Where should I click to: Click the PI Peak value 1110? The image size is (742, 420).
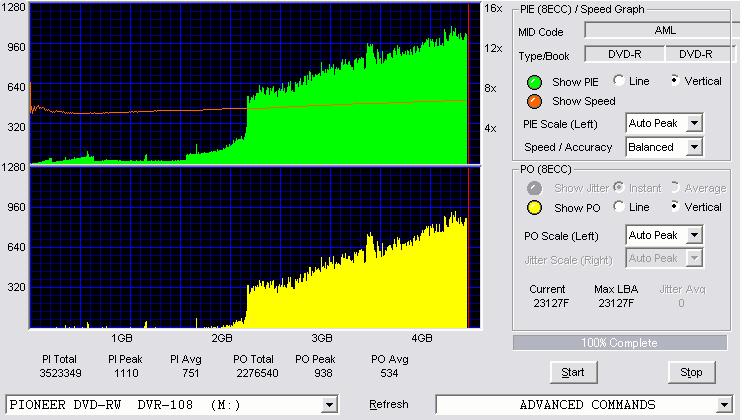pos(126,373)
